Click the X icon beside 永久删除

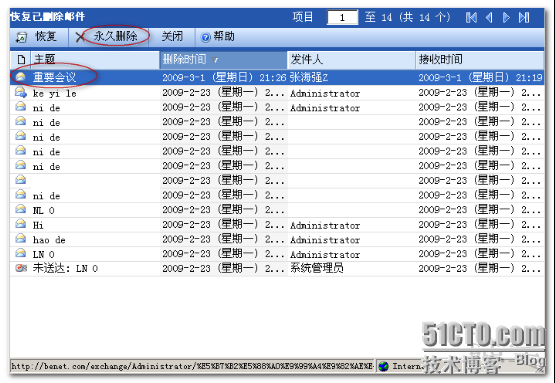[80, 37]
